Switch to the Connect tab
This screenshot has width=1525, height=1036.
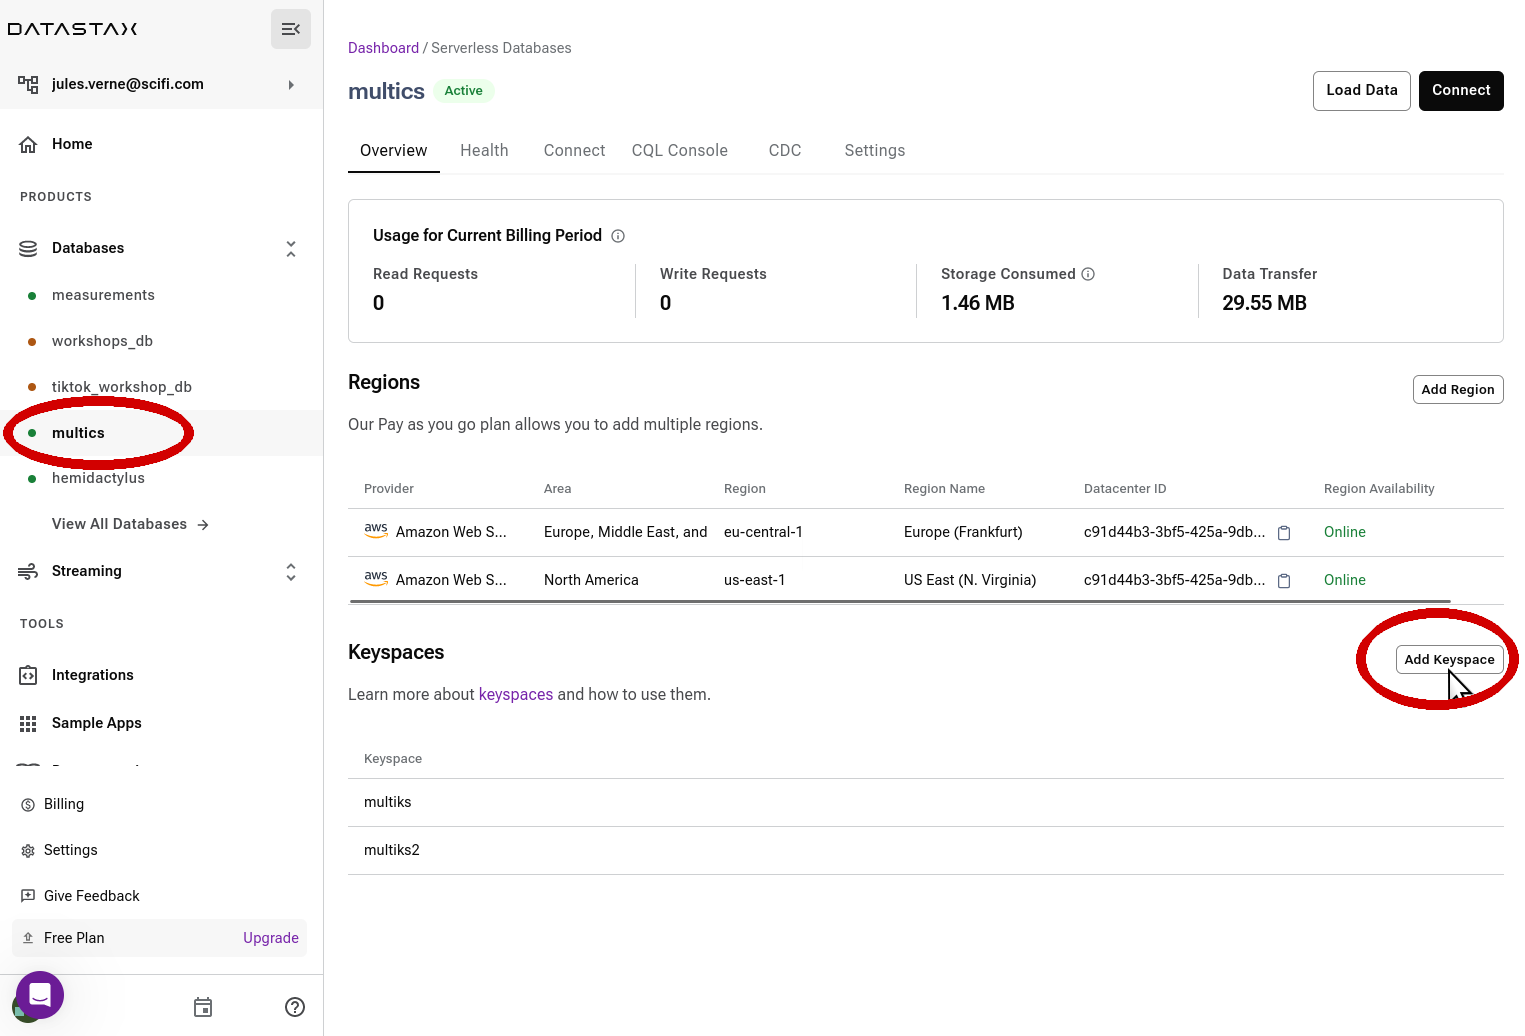coord(574,150)
